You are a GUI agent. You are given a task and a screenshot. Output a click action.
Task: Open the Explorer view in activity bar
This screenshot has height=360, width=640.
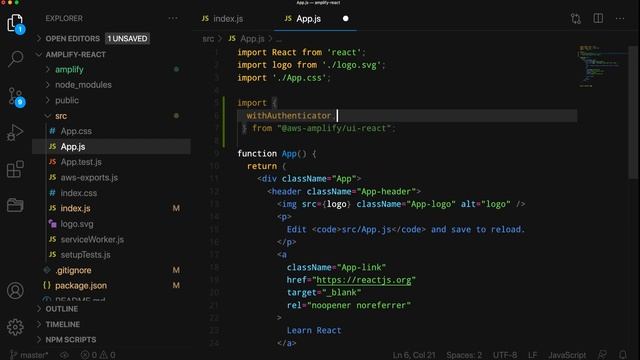point(15,23)
